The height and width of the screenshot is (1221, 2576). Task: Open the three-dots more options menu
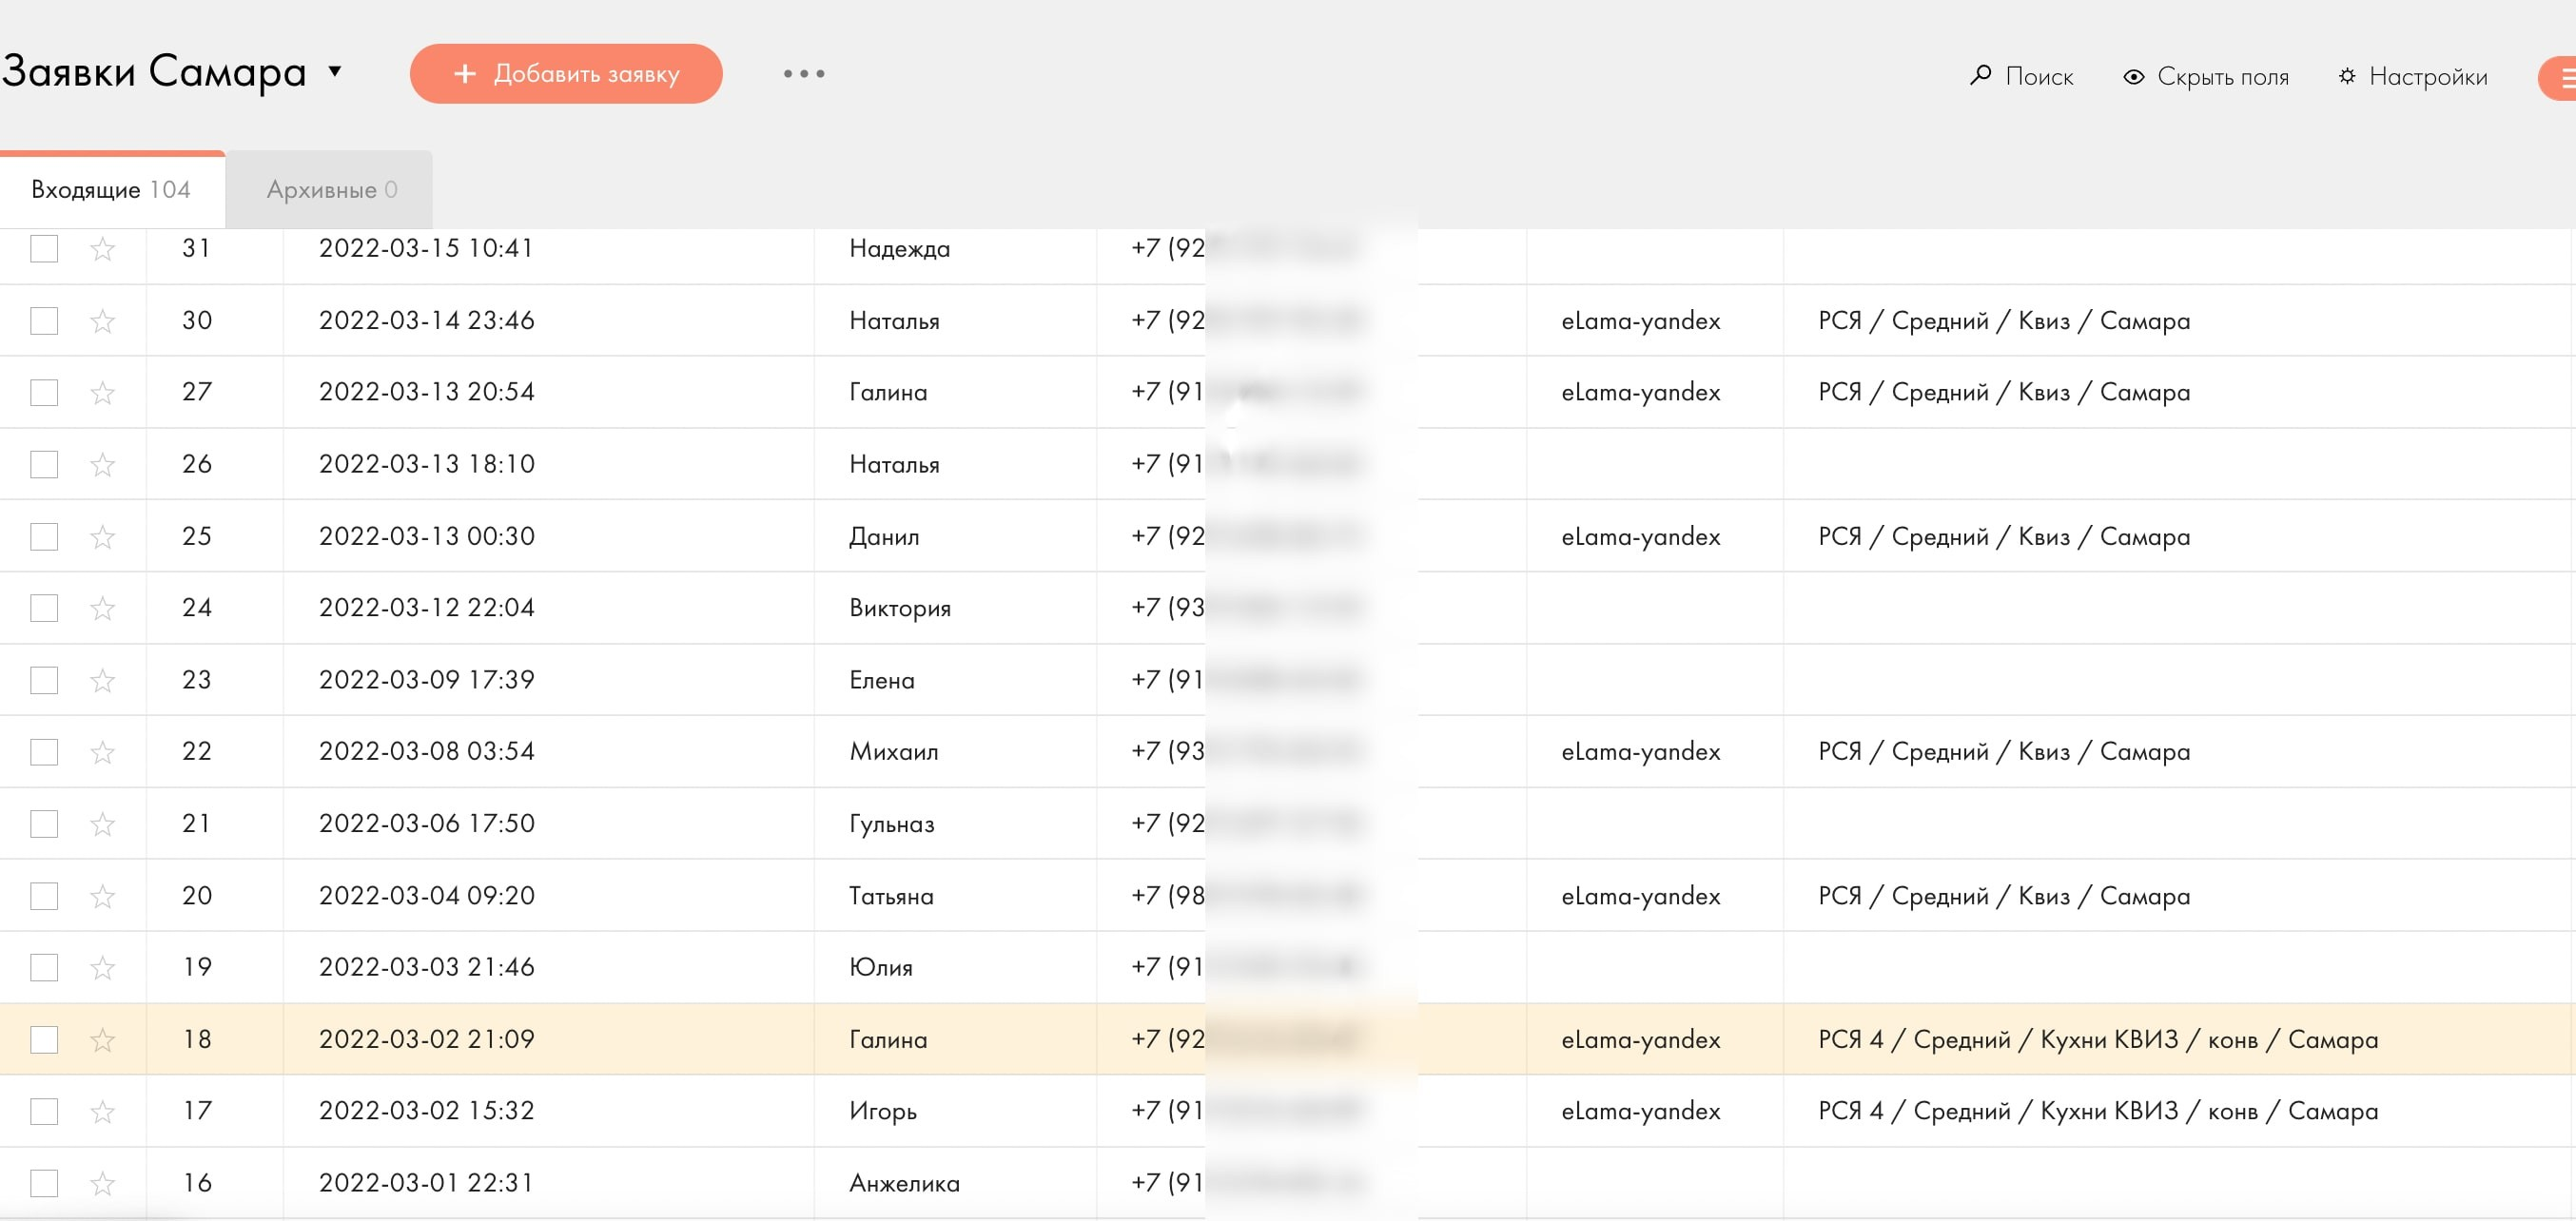tap(804, 74)
